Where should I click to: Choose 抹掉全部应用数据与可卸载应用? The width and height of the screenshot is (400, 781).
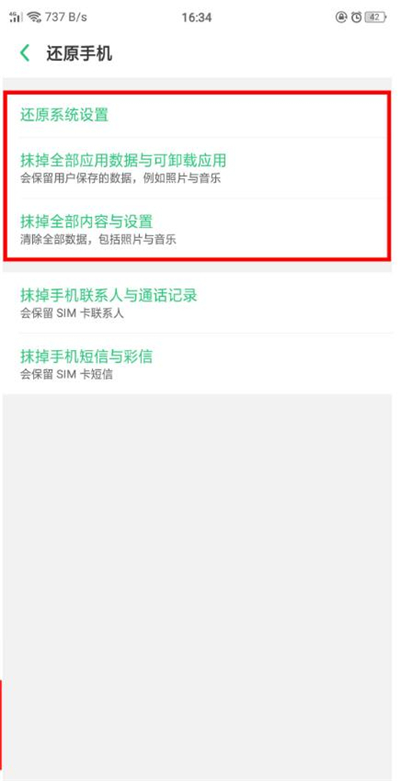tap(199, 168)
